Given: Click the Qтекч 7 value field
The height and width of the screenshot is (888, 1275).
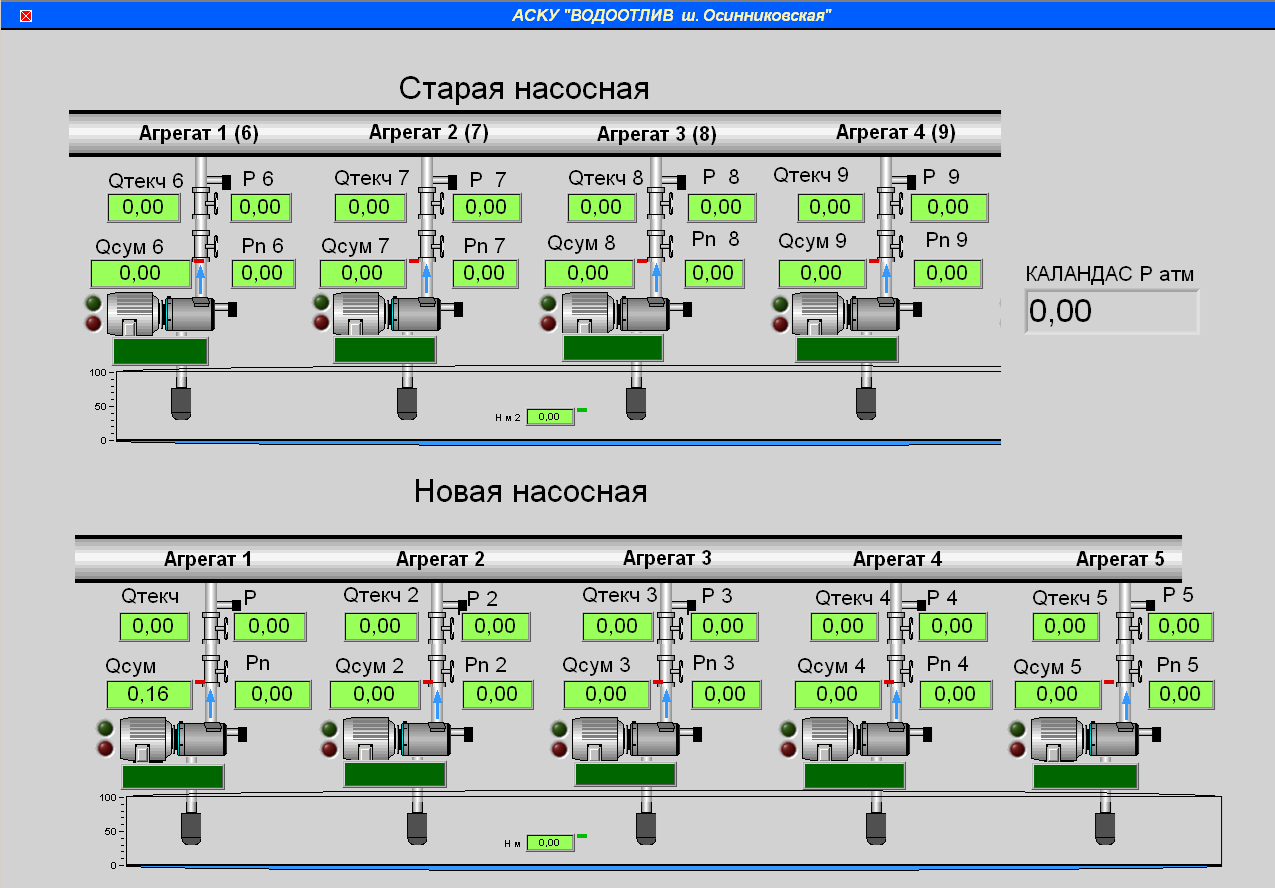Looking at the screenshot, I should click(370, 207).
